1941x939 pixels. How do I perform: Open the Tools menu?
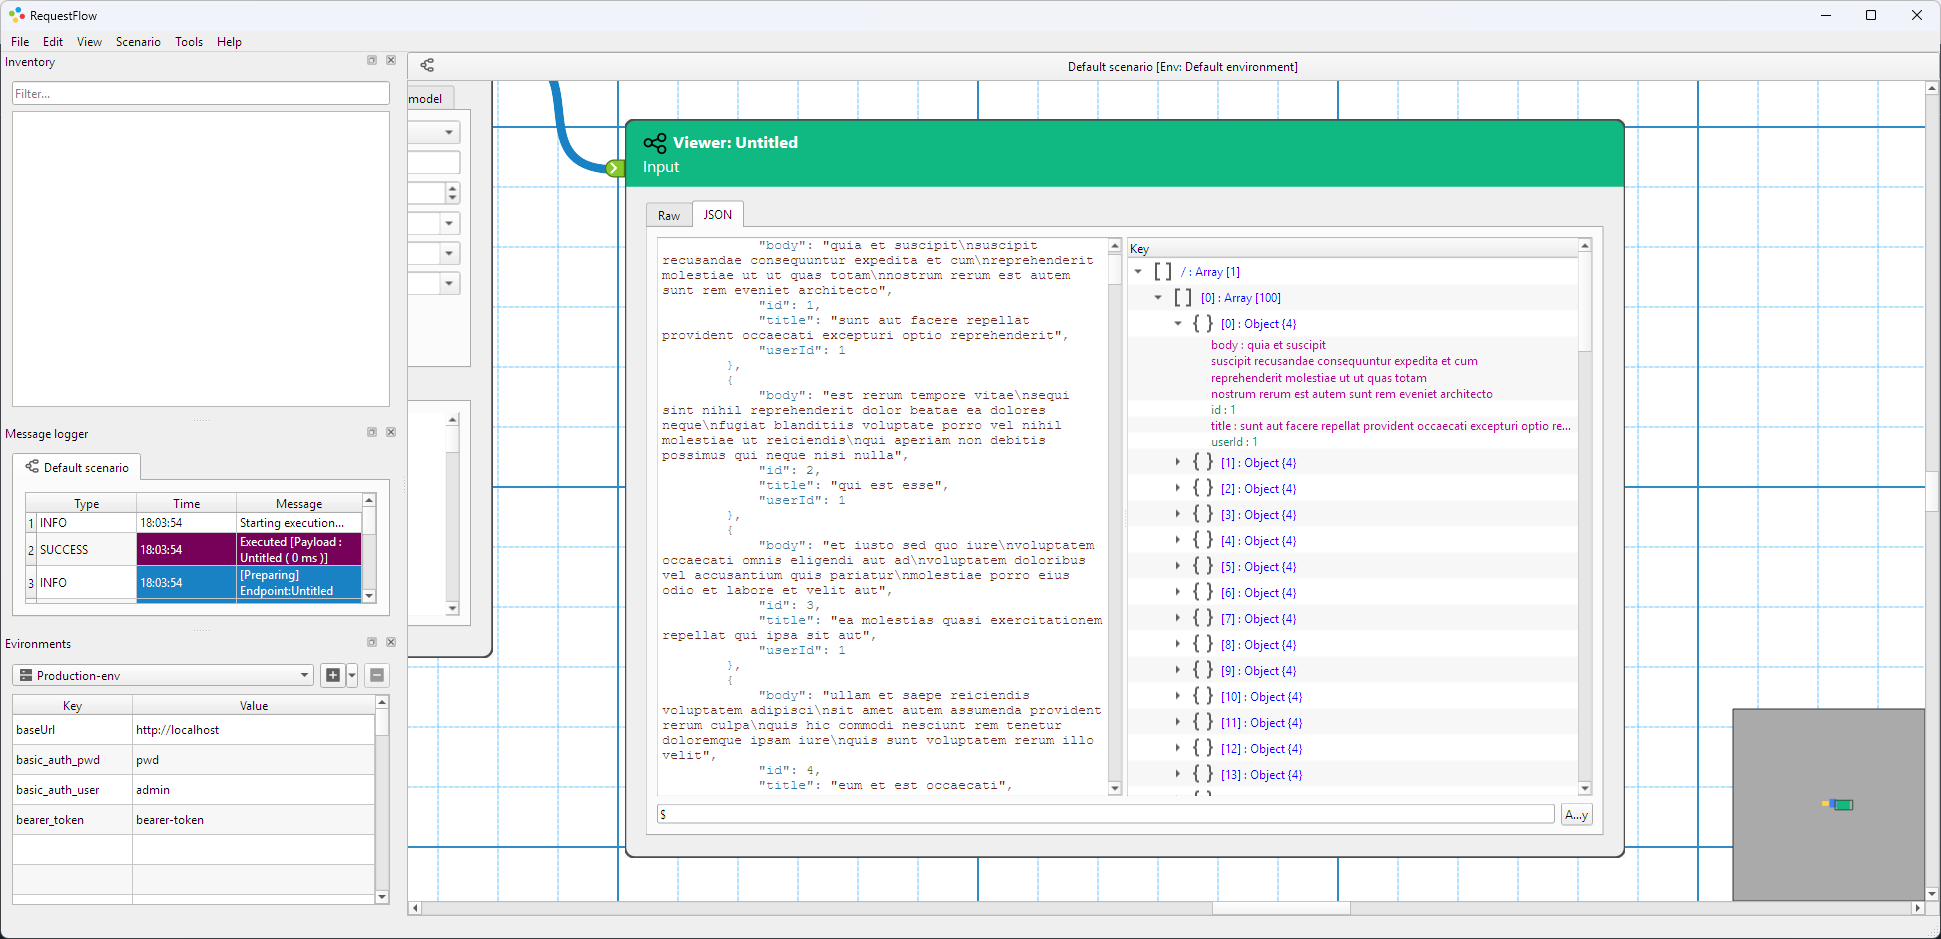tap(189, 42)
